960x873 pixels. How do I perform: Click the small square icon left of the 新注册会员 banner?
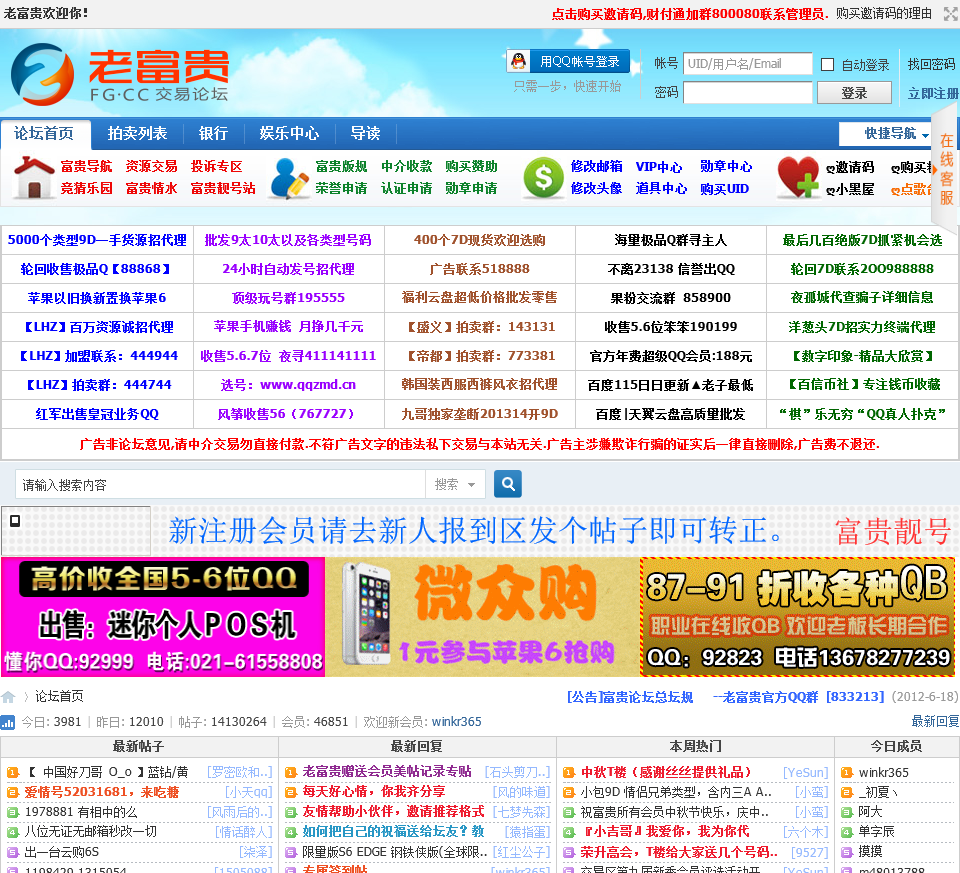coord(15,520)
